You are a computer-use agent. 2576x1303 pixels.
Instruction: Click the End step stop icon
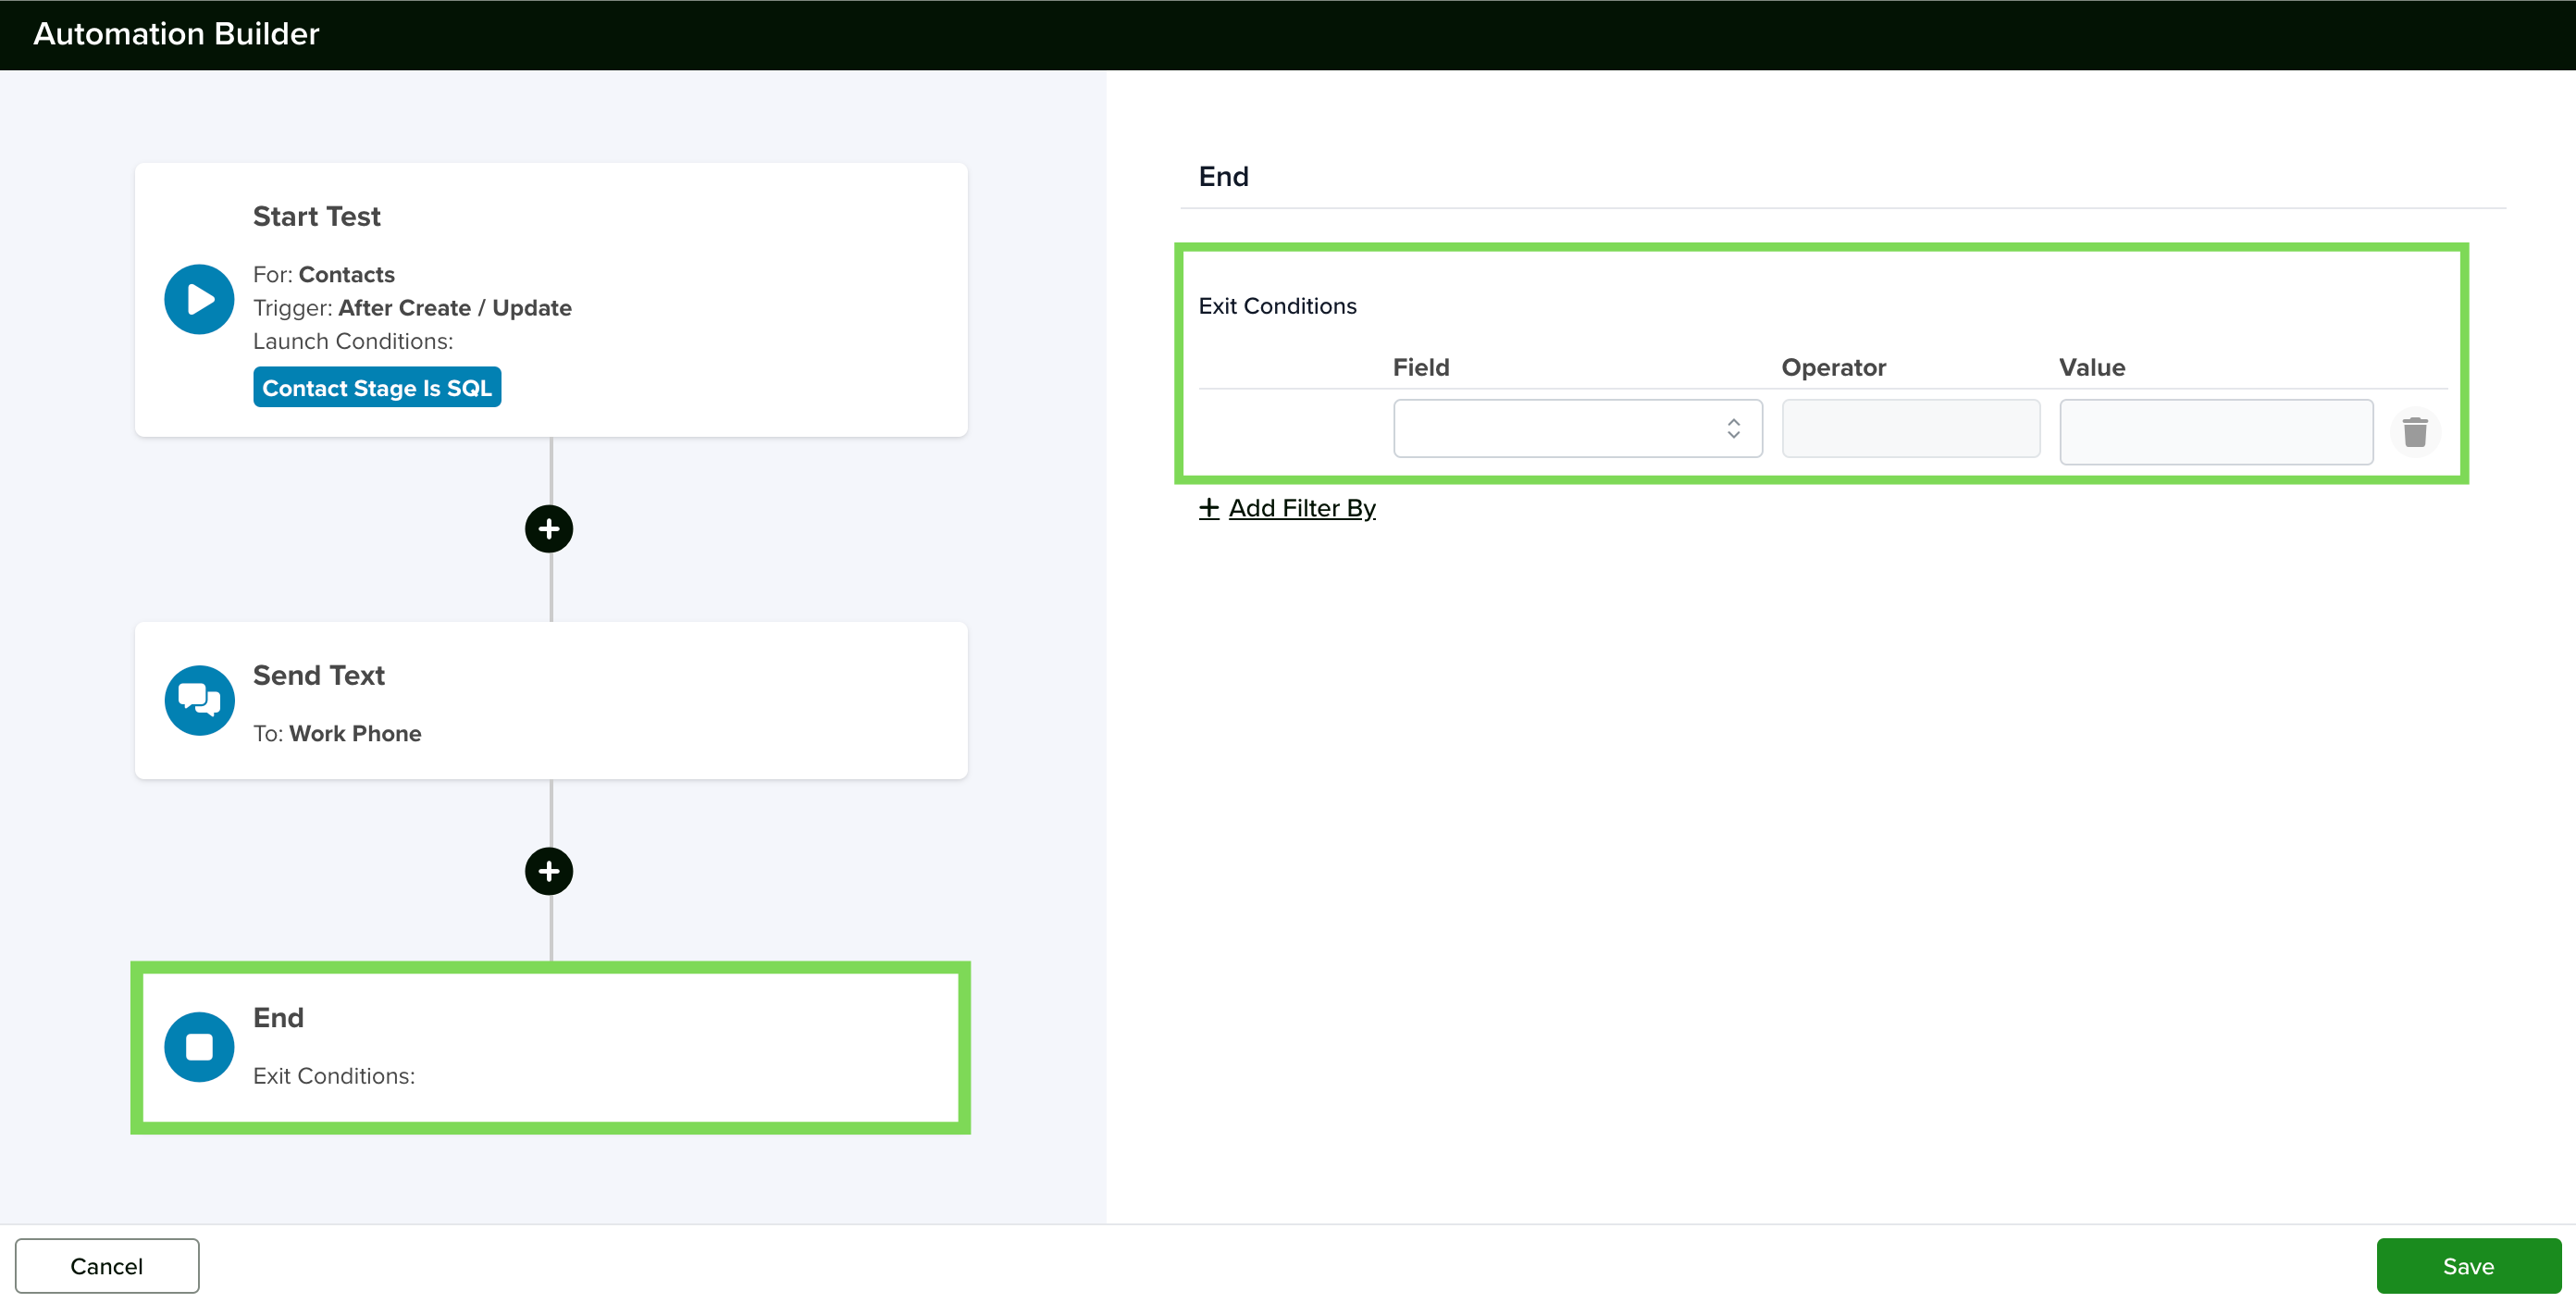click(199, 1046)
